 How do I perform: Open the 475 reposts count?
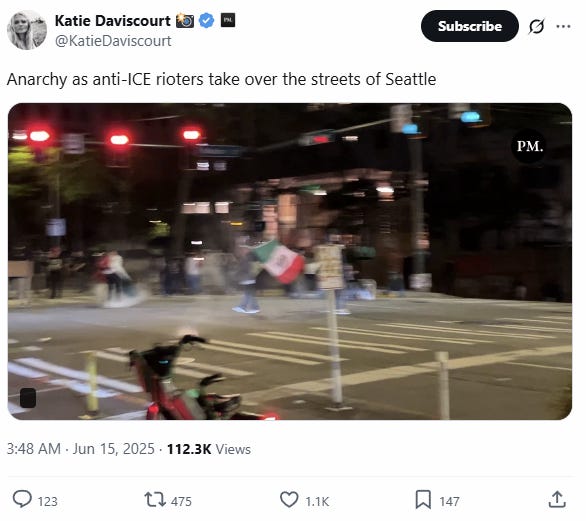click(x=181, y=501)
